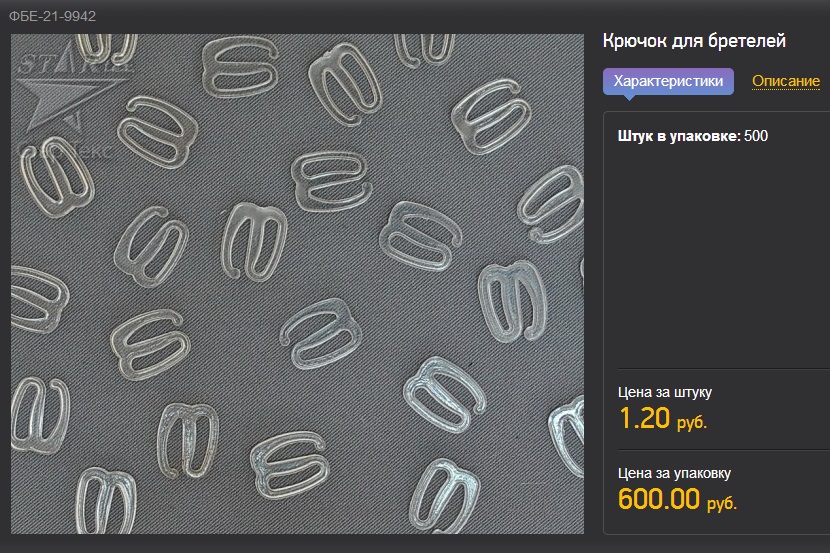This screenshot has height=553, width=830.
Task: Click руб. next to the 1.20 price
Action: click(692, 423)
